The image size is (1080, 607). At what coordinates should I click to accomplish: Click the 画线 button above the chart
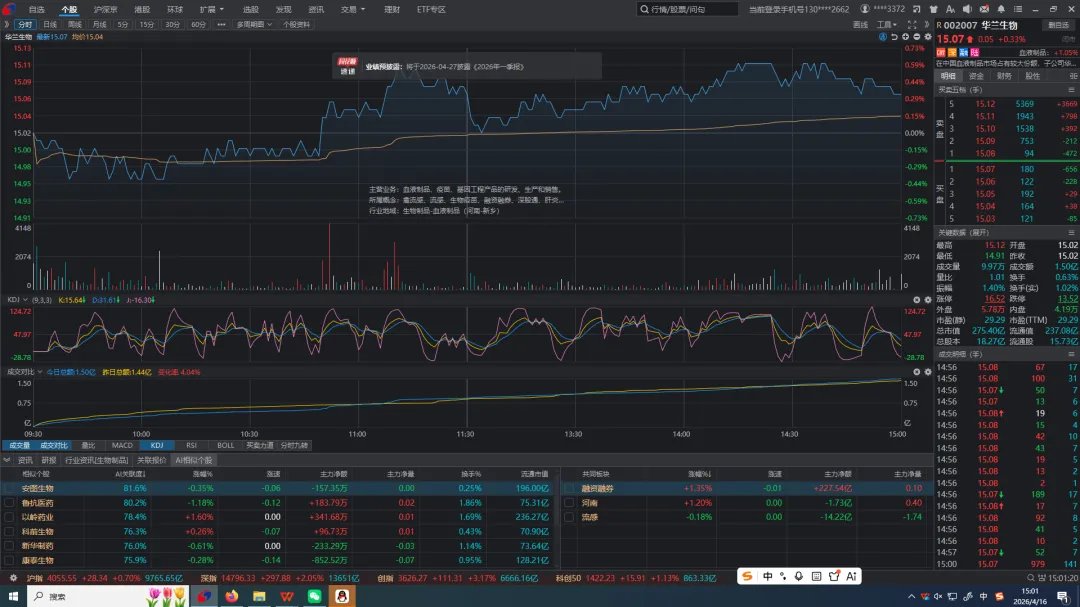[x=860, y=24]
